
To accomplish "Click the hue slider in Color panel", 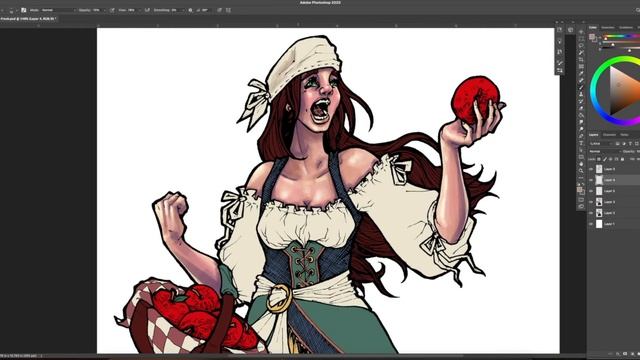I will click(x=622, y=36).
